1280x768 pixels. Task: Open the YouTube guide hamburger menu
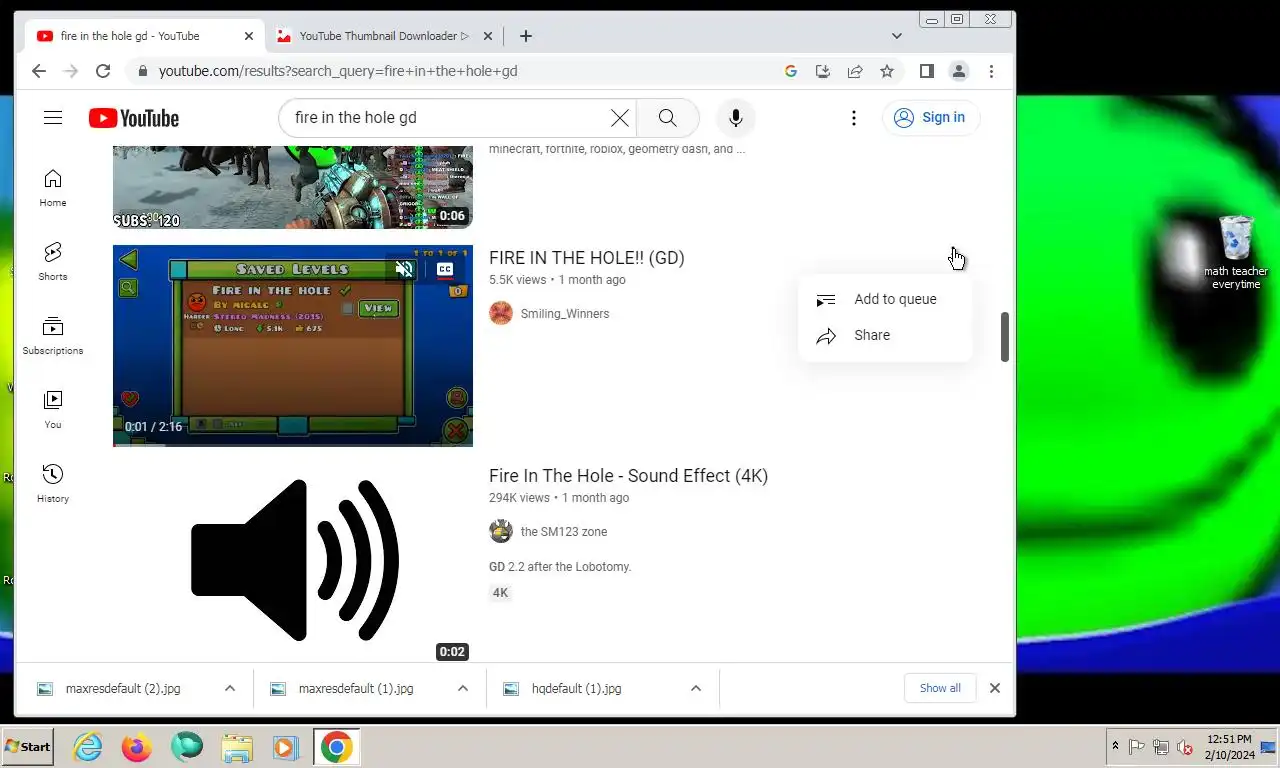53,118
